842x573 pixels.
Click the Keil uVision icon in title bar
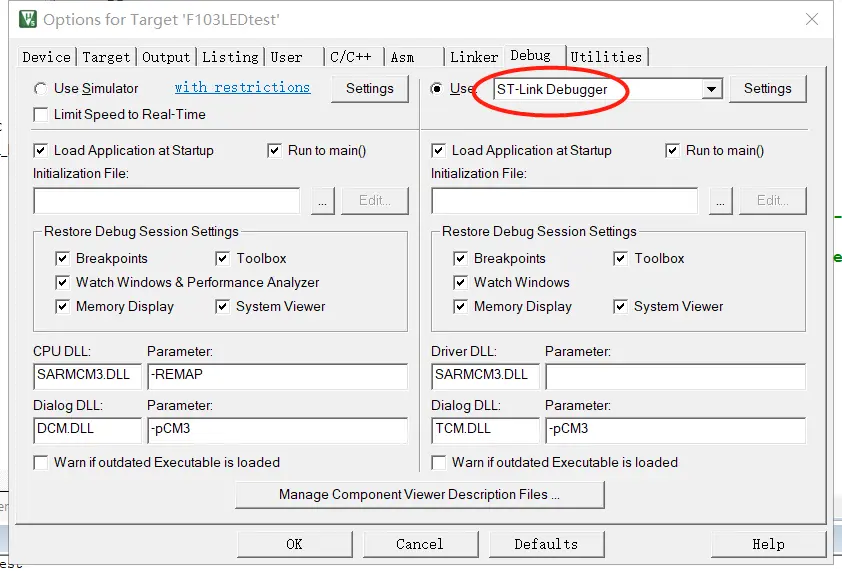(27, 19)
